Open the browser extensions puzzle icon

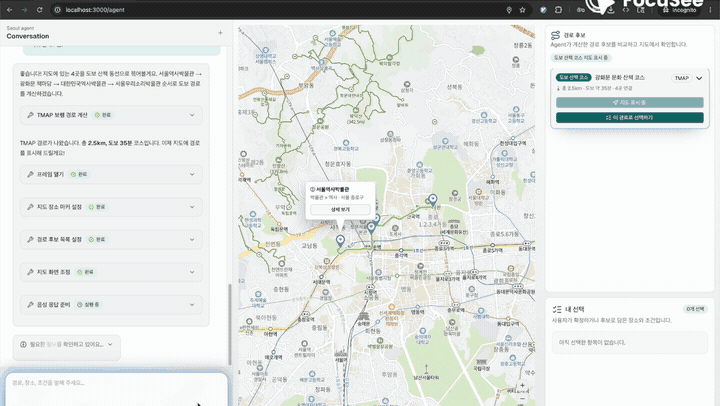point(558,10)
